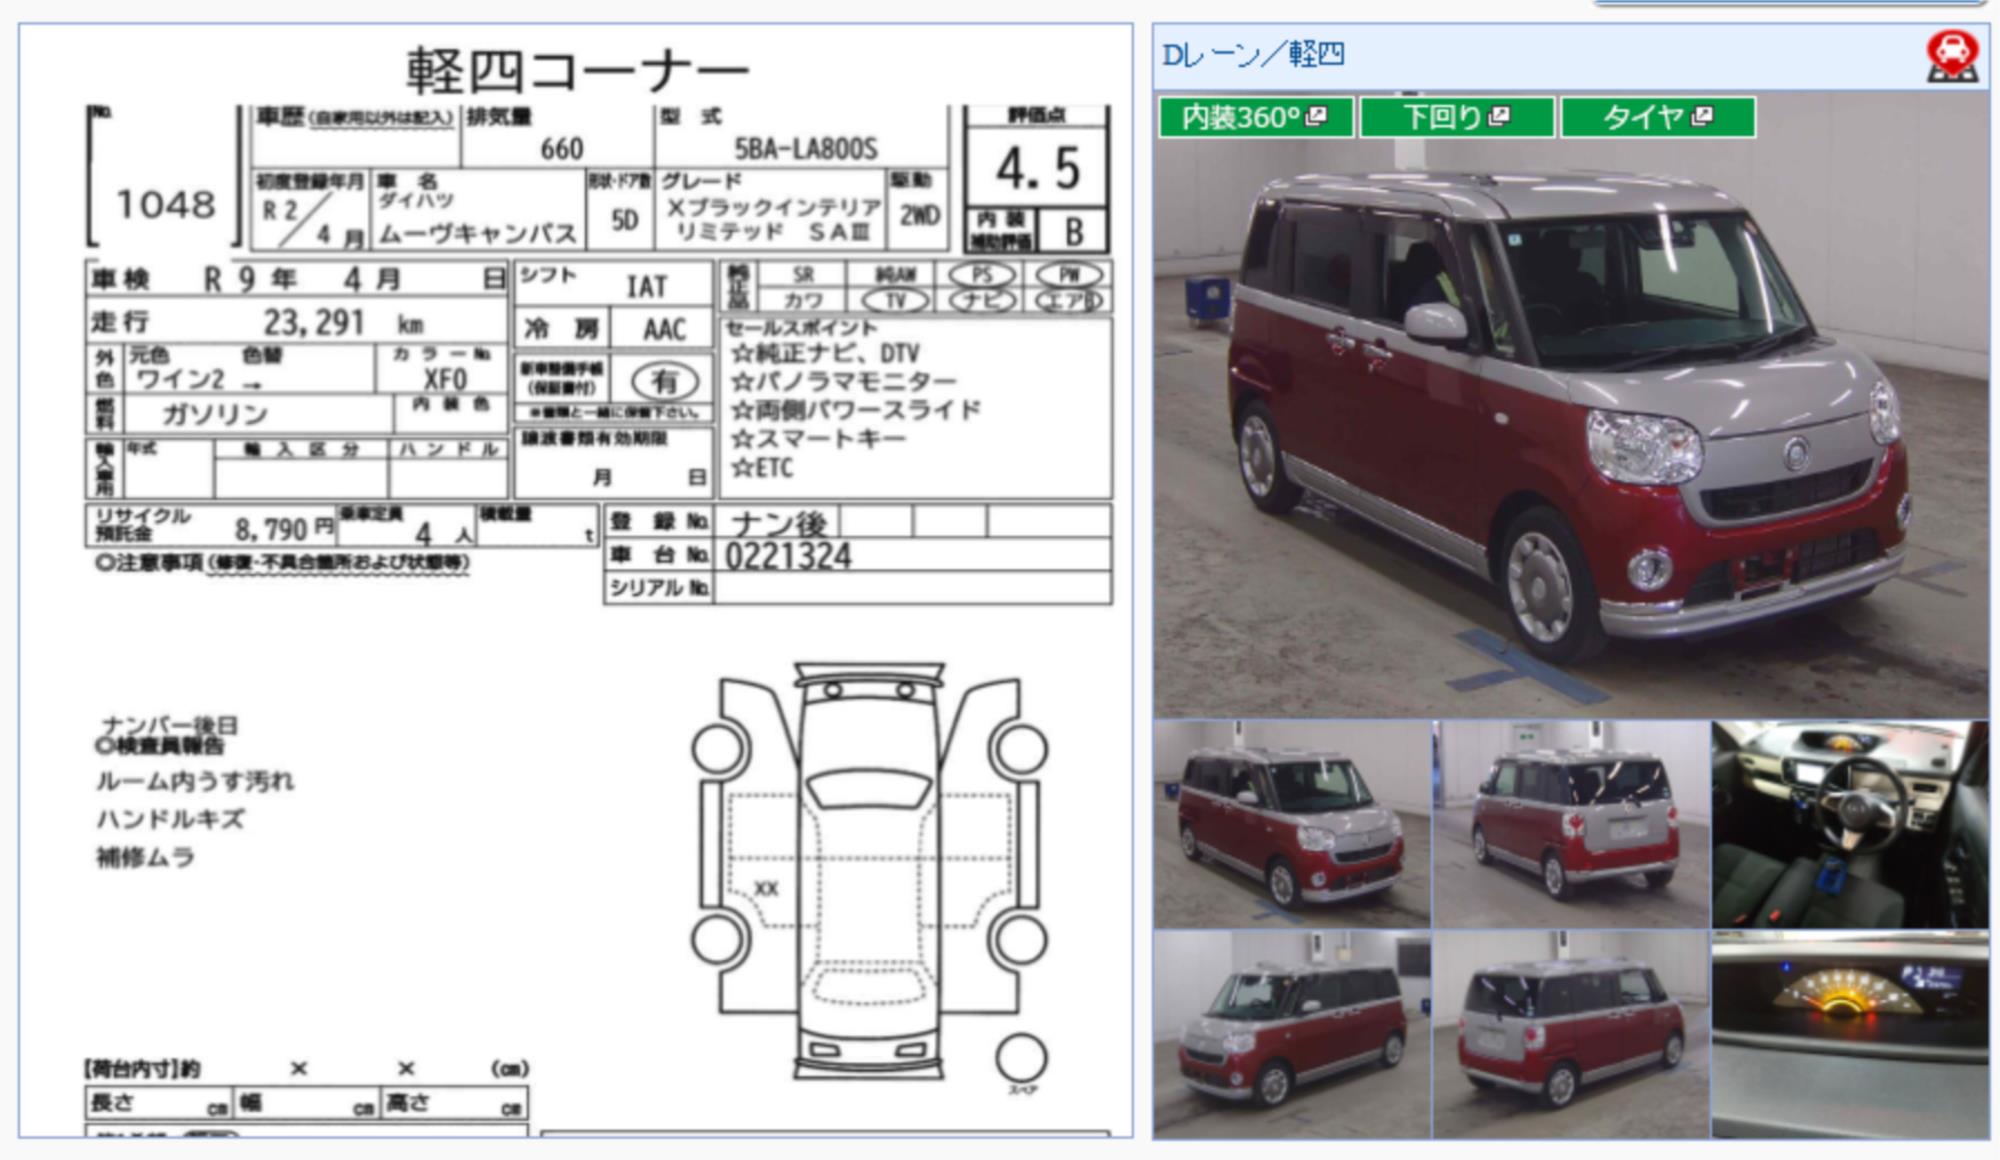2000x1160 pixels.
Task: Open the タイヤ tire view button
Action: (x=1658, y=117)
